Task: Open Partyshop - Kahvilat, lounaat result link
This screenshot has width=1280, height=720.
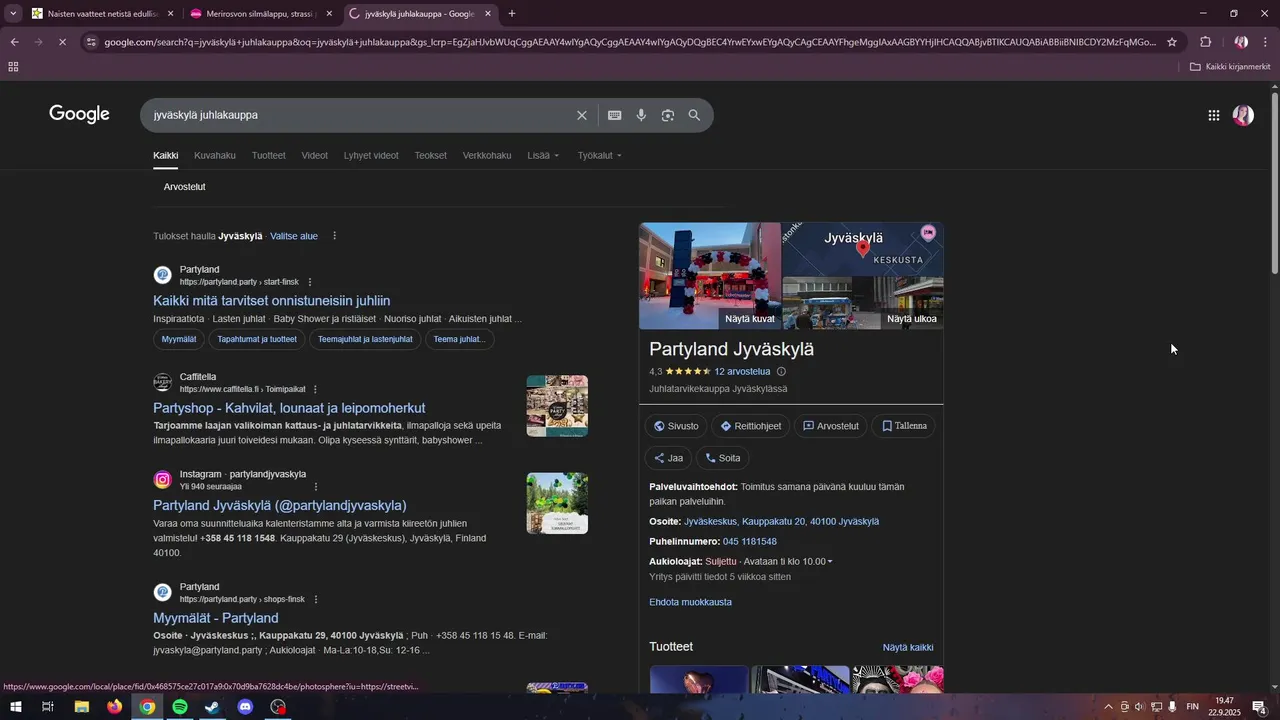Action: pyautogui.click(x=289, y=408)
